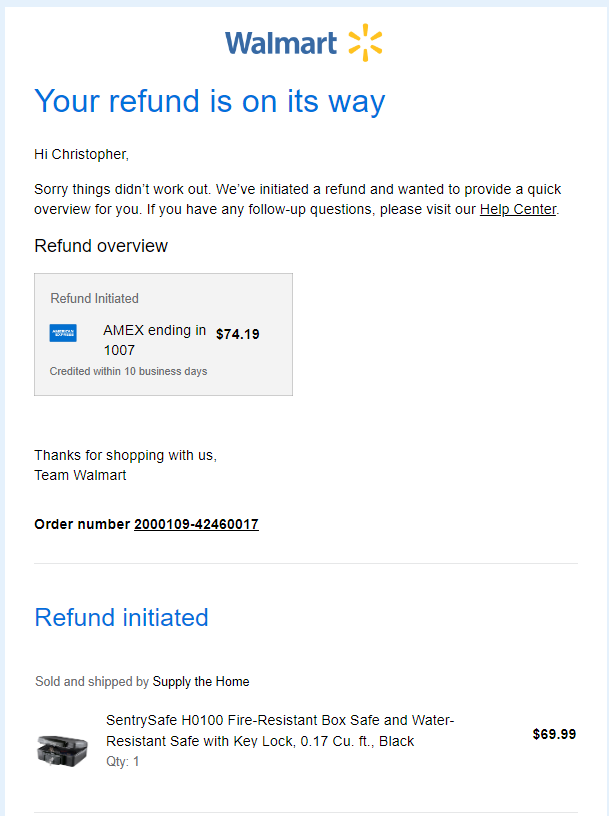Screen dimensions: 609x816
Task: Open the Help Center link
Action: click(518, 209)
